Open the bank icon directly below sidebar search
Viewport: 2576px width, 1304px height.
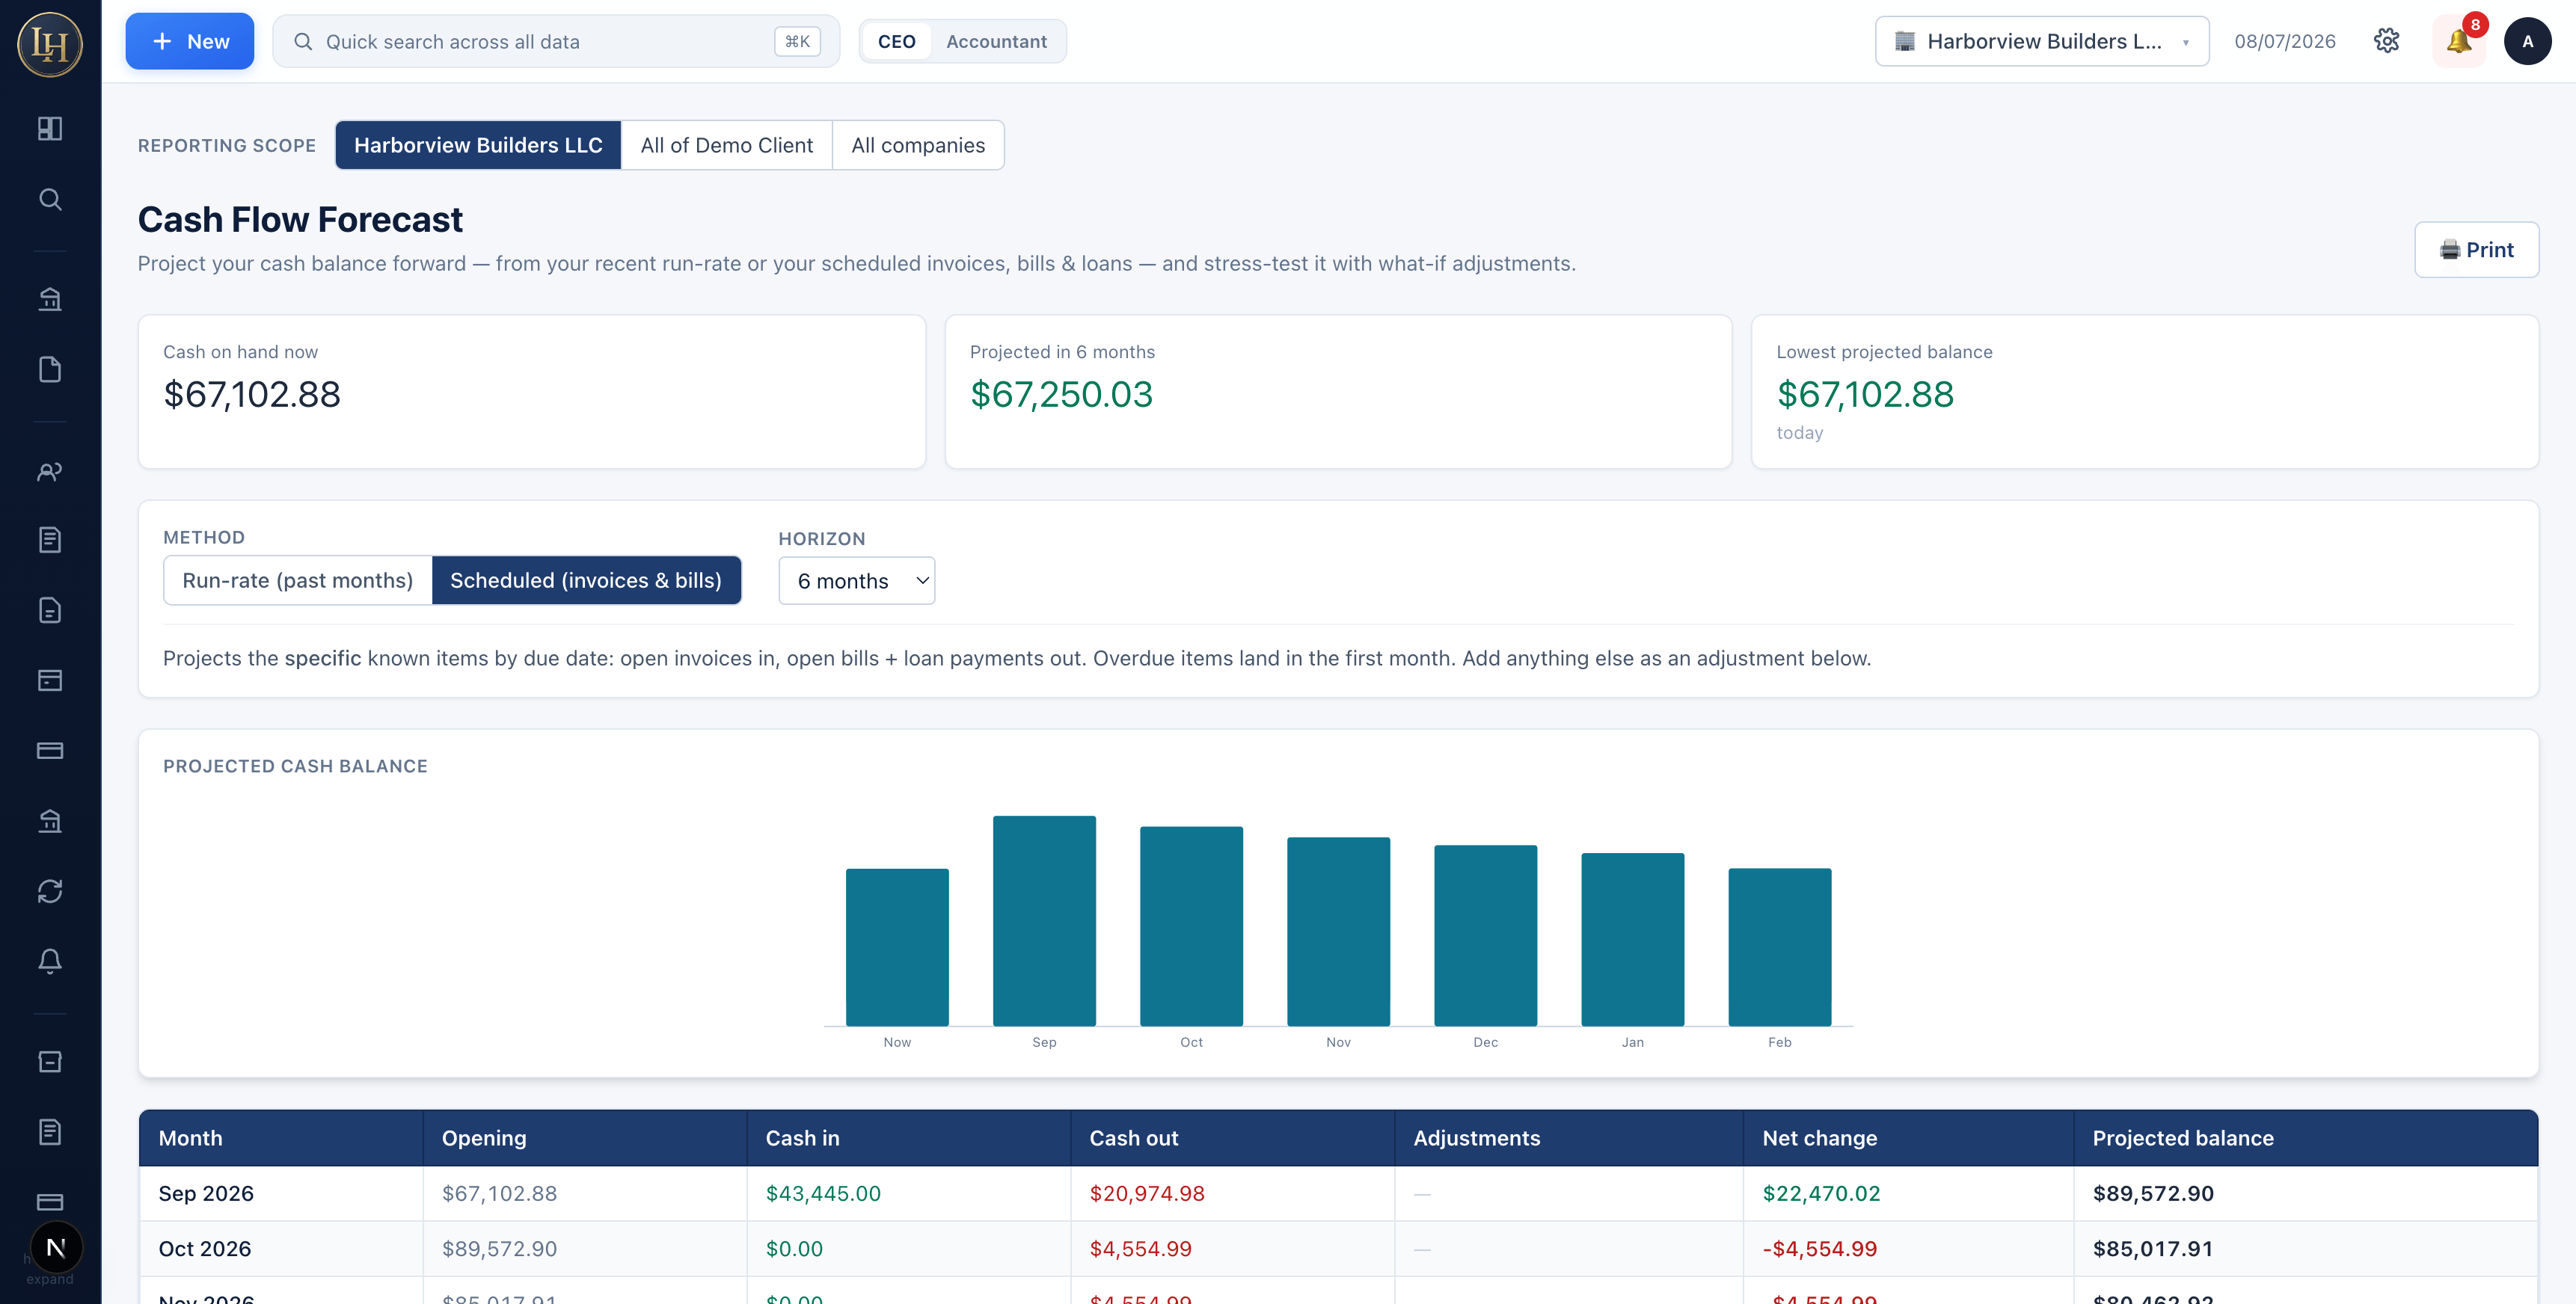point(50,299)
